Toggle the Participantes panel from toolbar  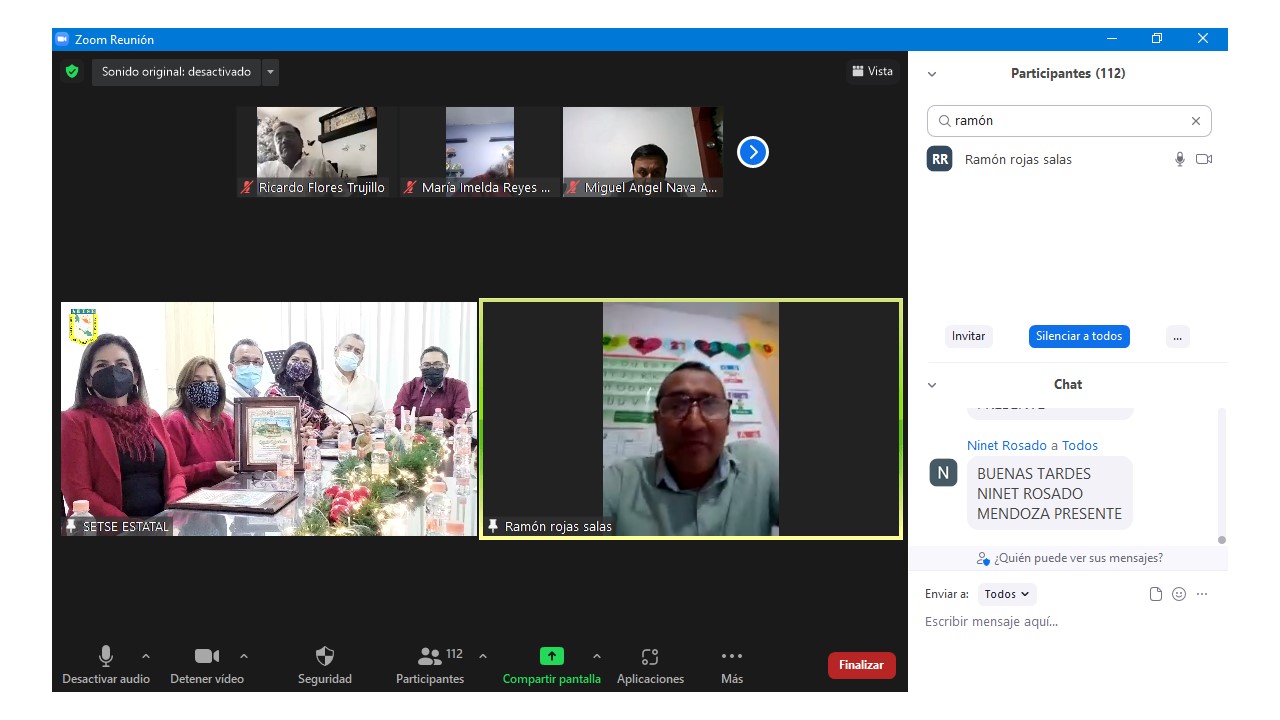pyautogui.click(x=430, y=665)
